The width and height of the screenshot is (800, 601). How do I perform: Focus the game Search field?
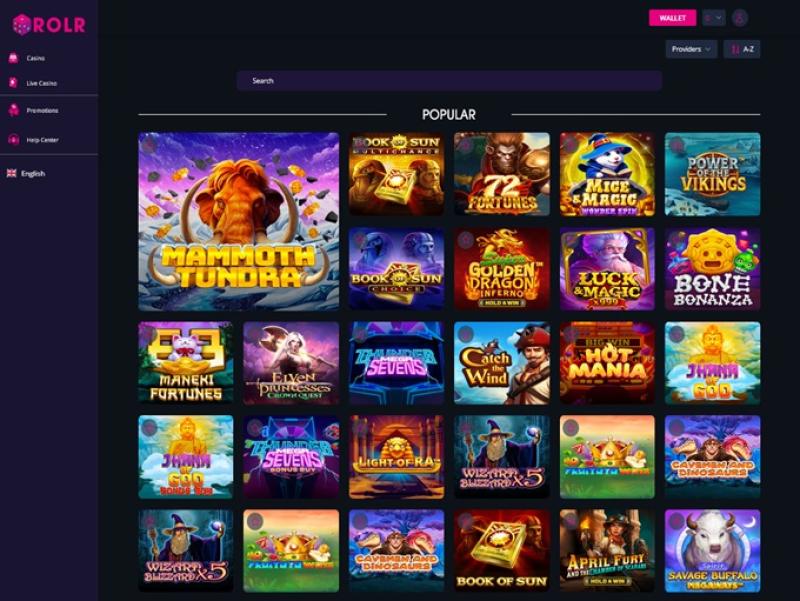click(449, 81)
